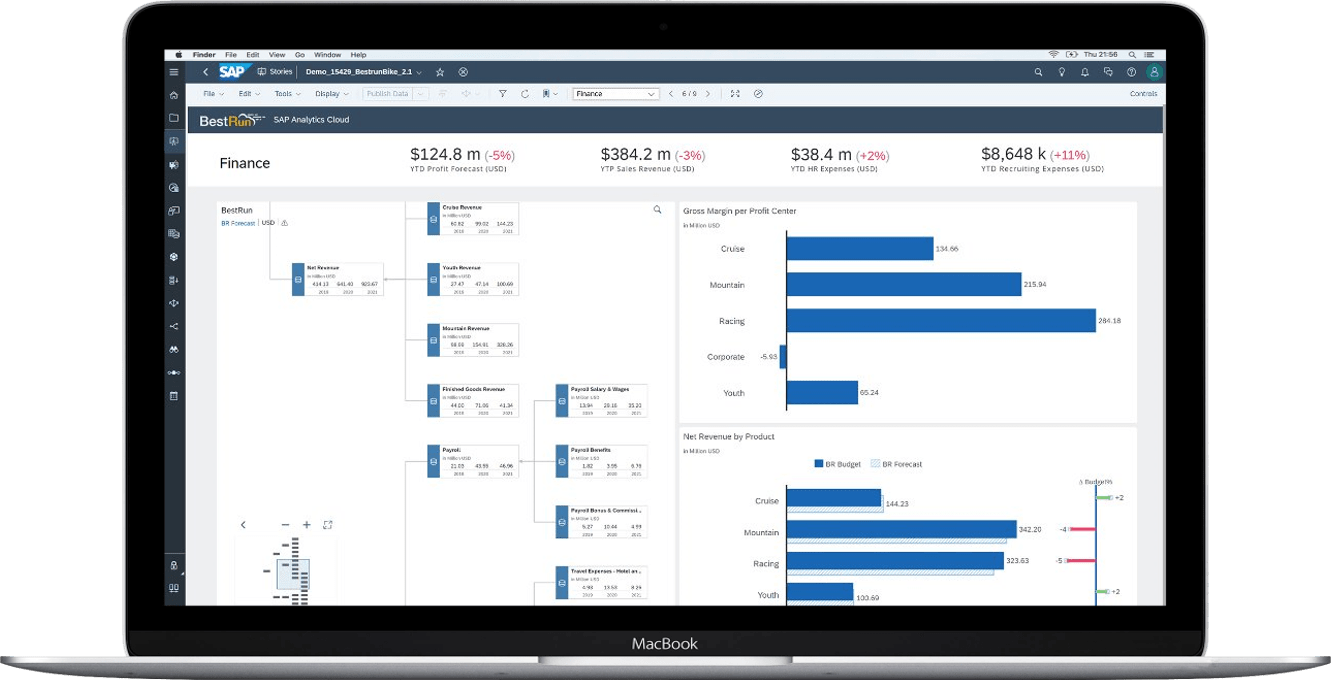This screenshot has width=1331, height=680.
Task: Click the BR Forecast link under BestRun
Action: [x=238, y=223]
